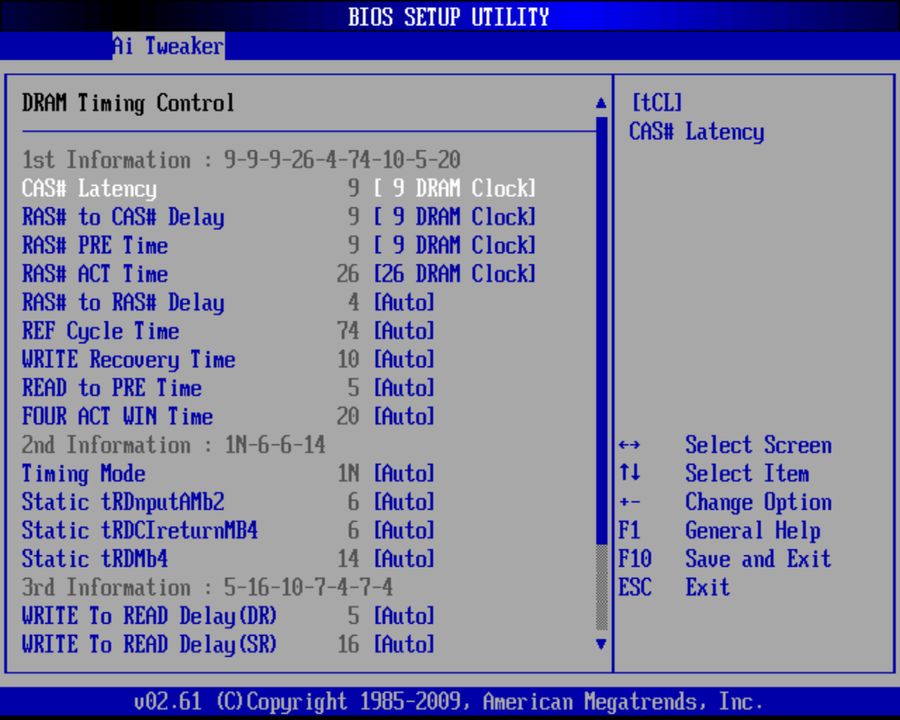Click the plus-minus key symbol
This screenshot has width=900, height=720.
(630, 502)
